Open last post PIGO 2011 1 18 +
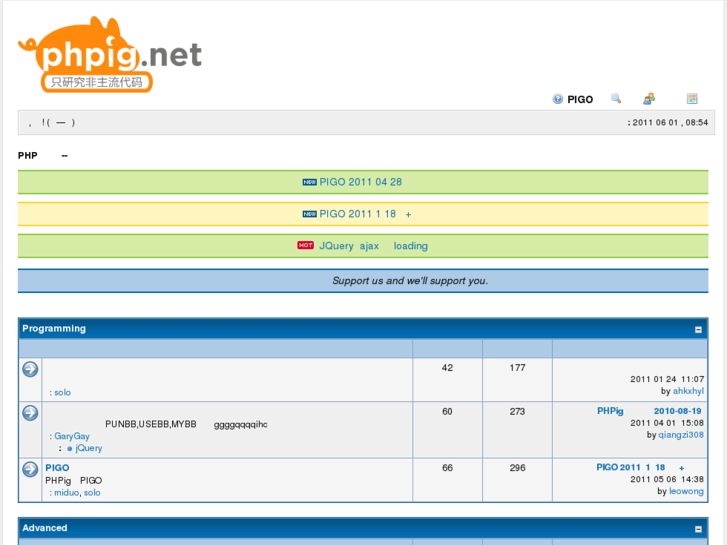This screenshot has height=545, width=727. click(640, 467)
